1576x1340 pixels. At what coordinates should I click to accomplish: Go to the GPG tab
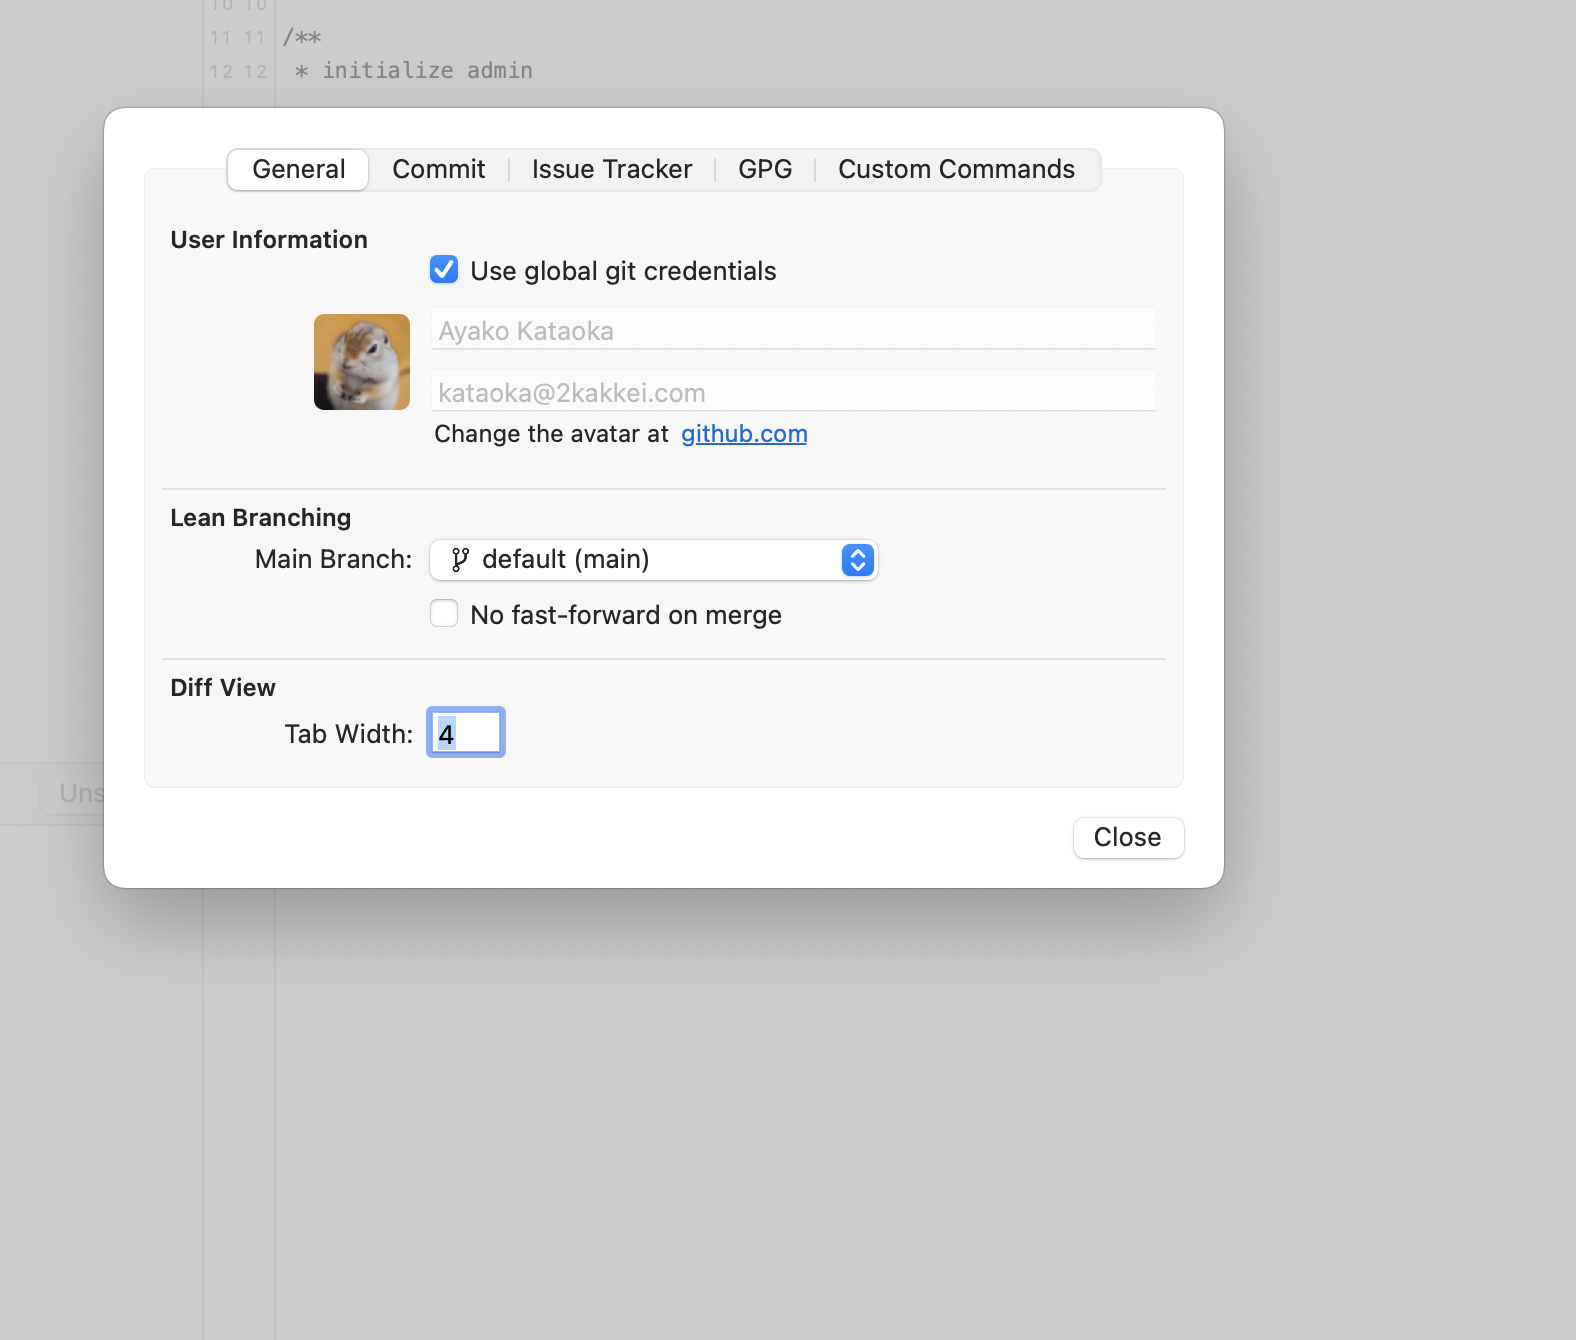coord(765,170)
